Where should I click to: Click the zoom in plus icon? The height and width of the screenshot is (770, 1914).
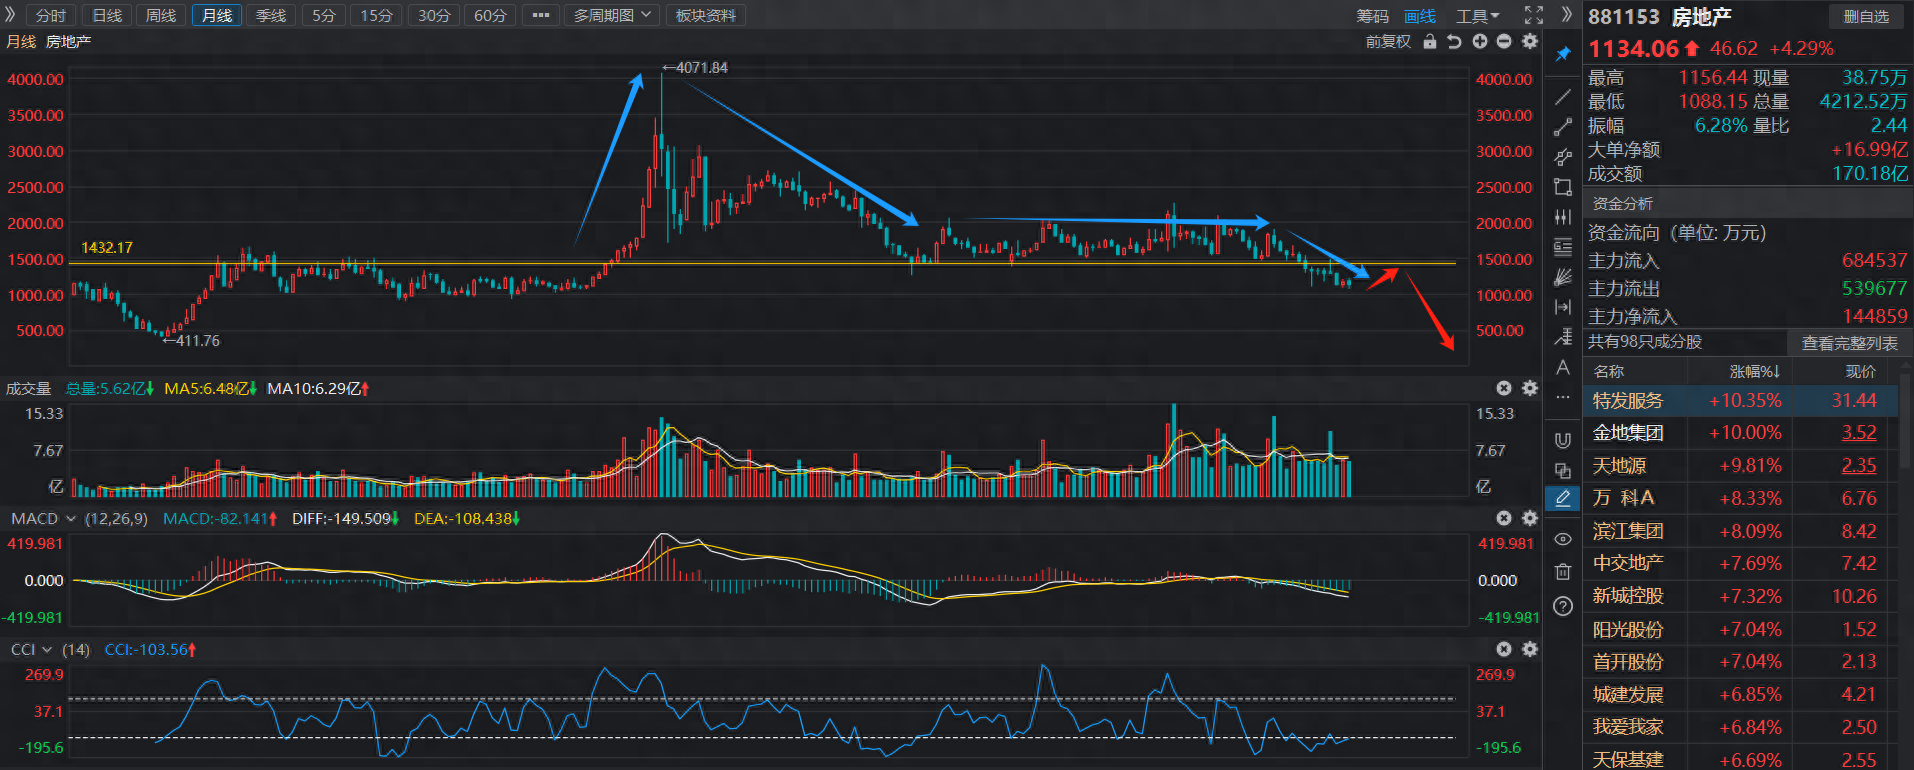(x=1480, y=41)
